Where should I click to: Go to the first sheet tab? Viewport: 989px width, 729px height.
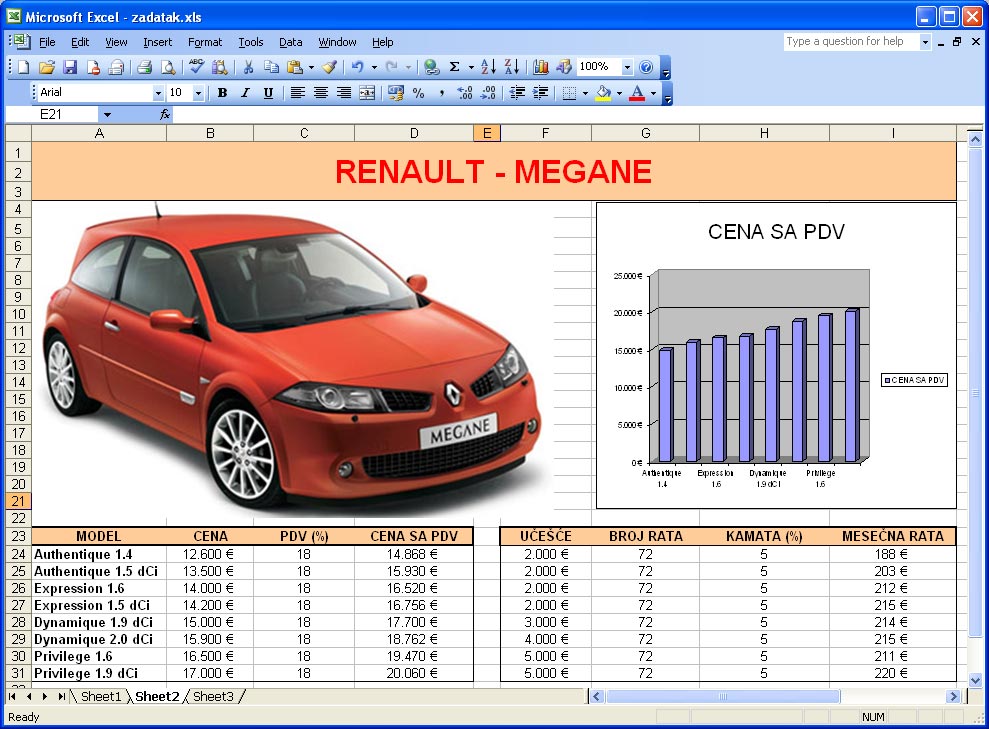[x=12, y=696]
